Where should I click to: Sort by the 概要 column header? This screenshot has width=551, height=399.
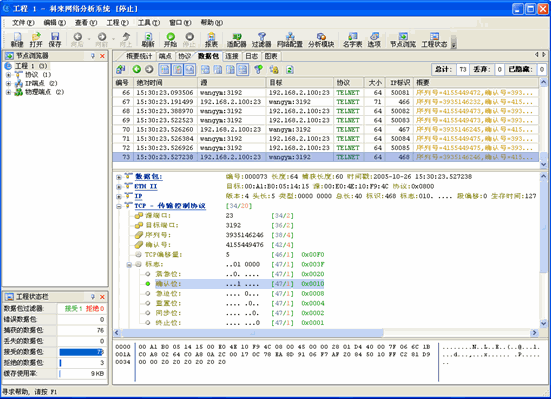coord(476,83)
